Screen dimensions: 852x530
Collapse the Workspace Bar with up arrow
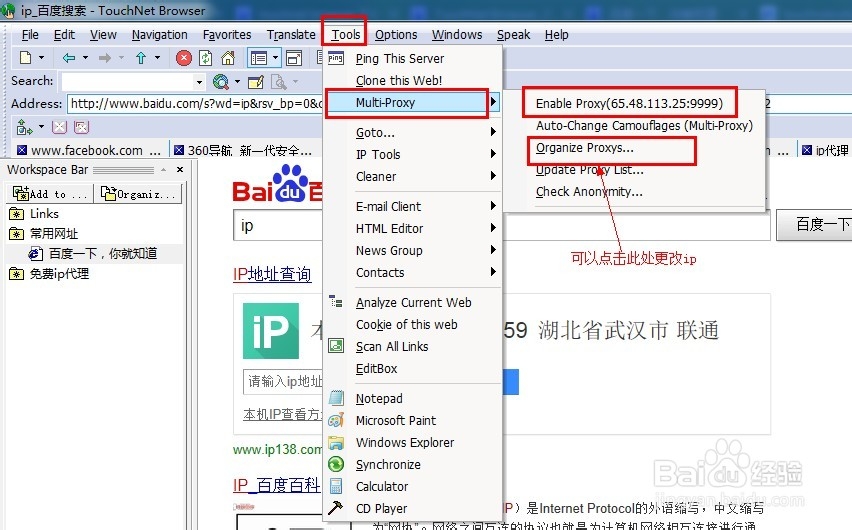(x=164, y=170)
